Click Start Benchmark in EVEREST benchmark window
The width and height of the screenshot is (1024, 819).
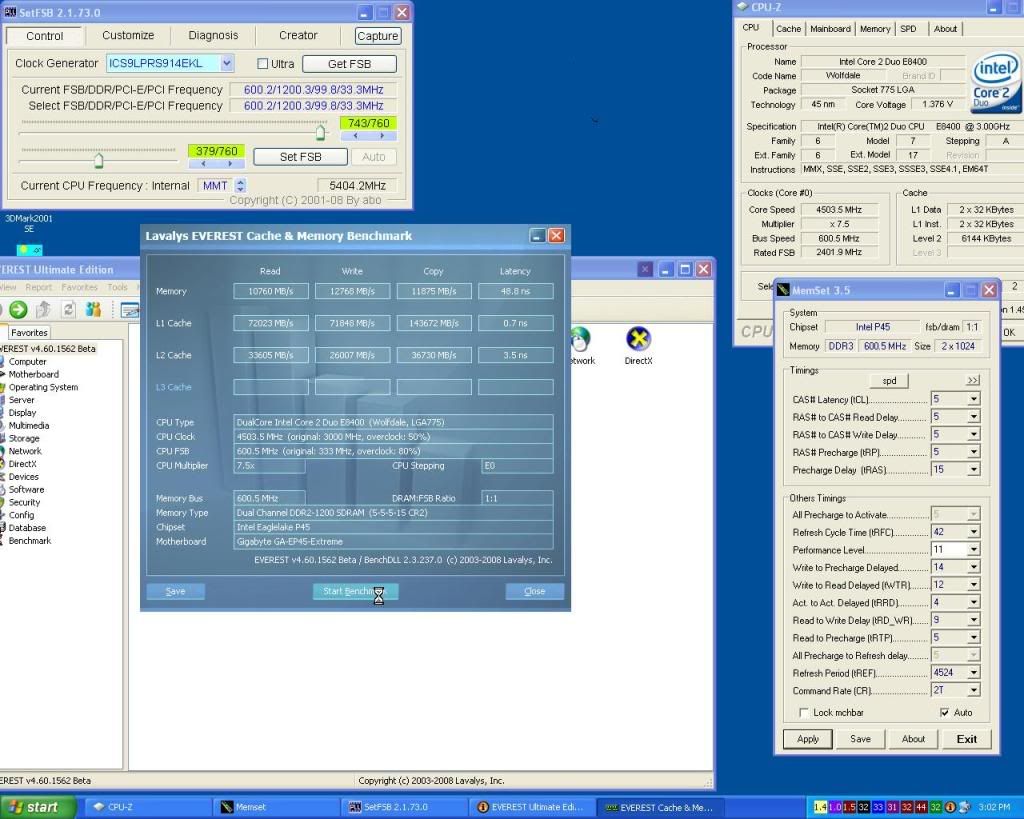coord(355,591)
